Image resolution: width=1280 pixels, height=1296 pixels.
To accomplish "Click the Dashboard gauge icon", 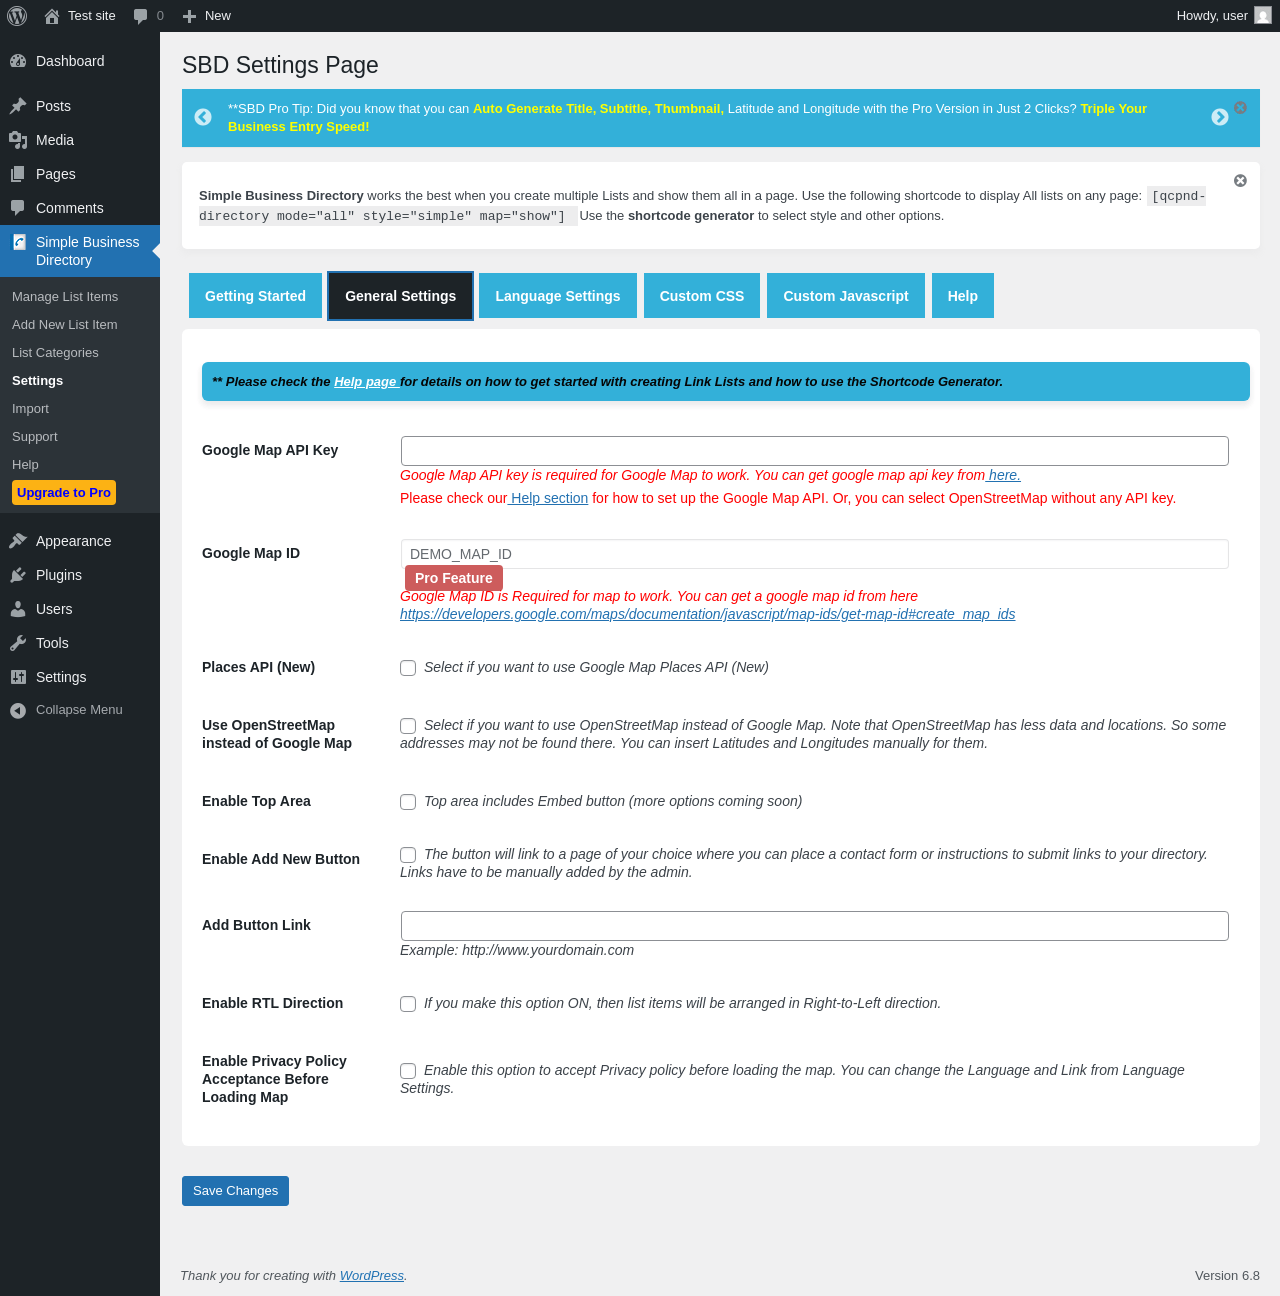I will click(18, 61).
